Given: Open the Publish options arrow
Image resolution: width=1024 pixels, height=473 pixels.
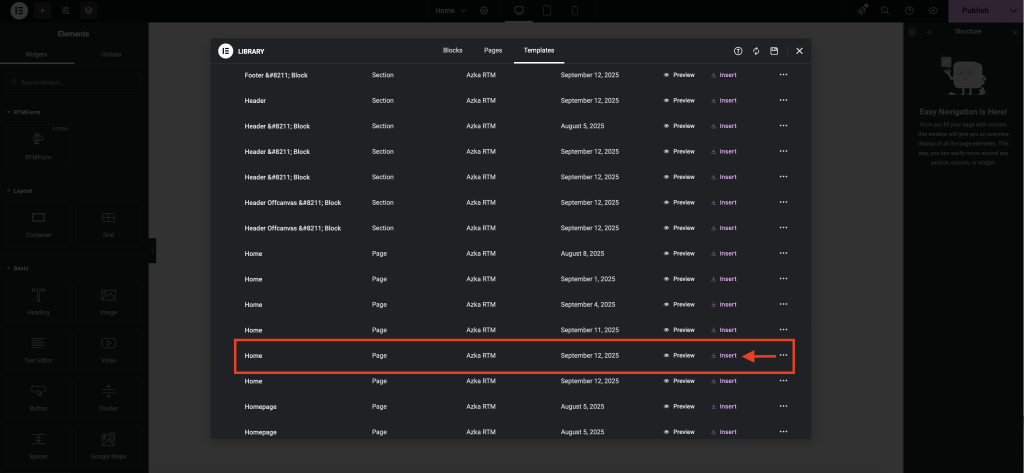Looking at the screenshot, I should click(1012, 10).
